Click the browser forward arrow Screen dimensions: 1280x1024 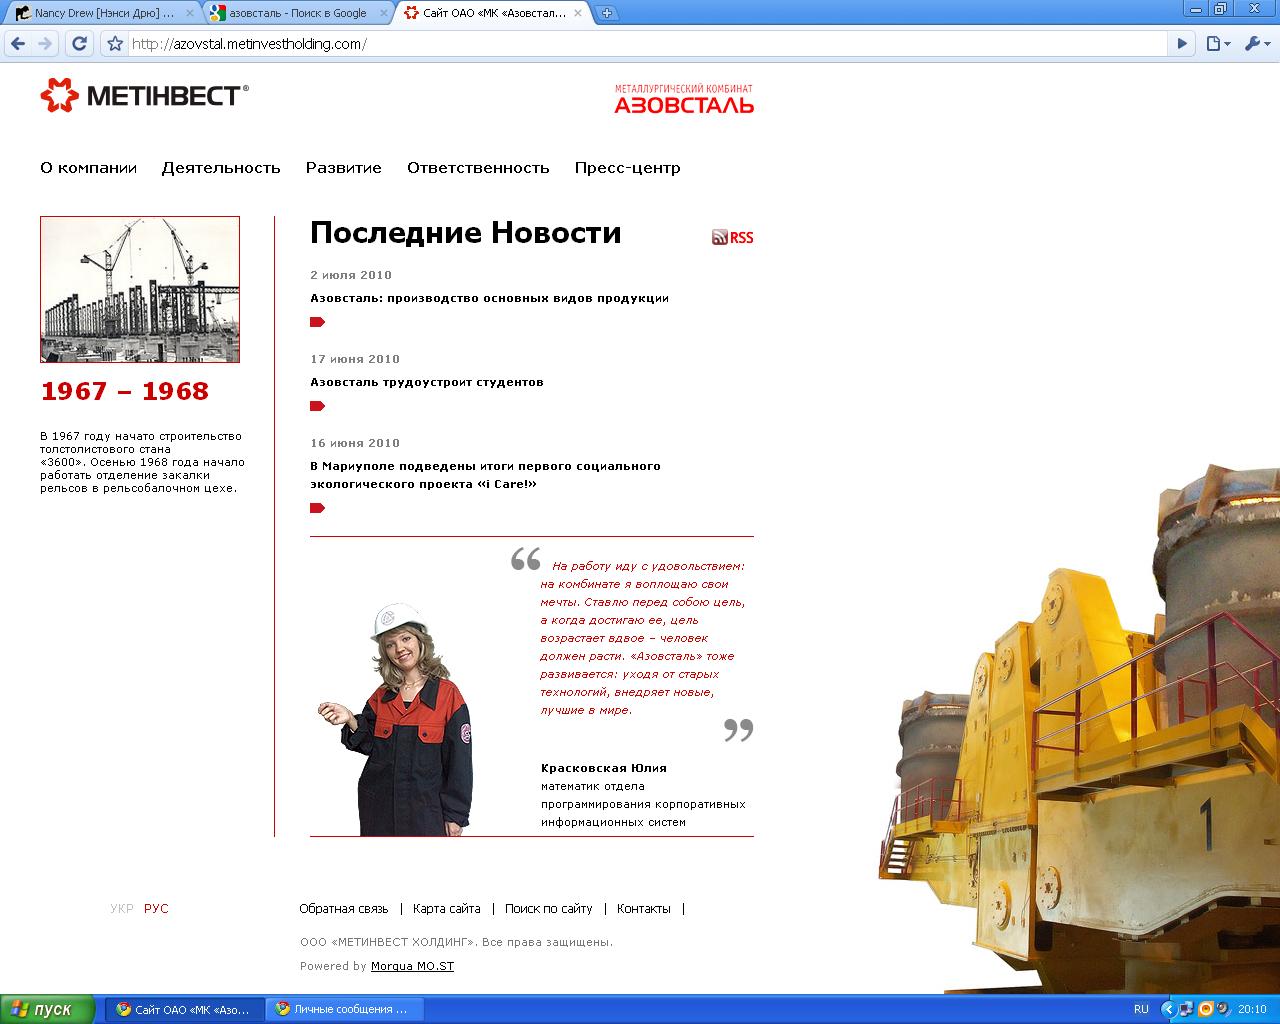pos(45,44)
